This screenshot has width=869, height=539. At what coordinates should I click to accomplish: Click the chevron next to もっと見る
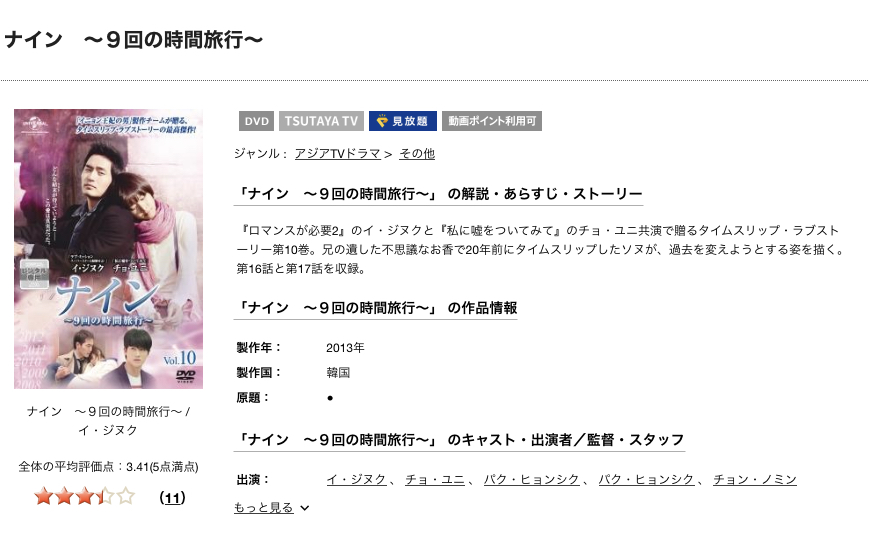(304, 508)
